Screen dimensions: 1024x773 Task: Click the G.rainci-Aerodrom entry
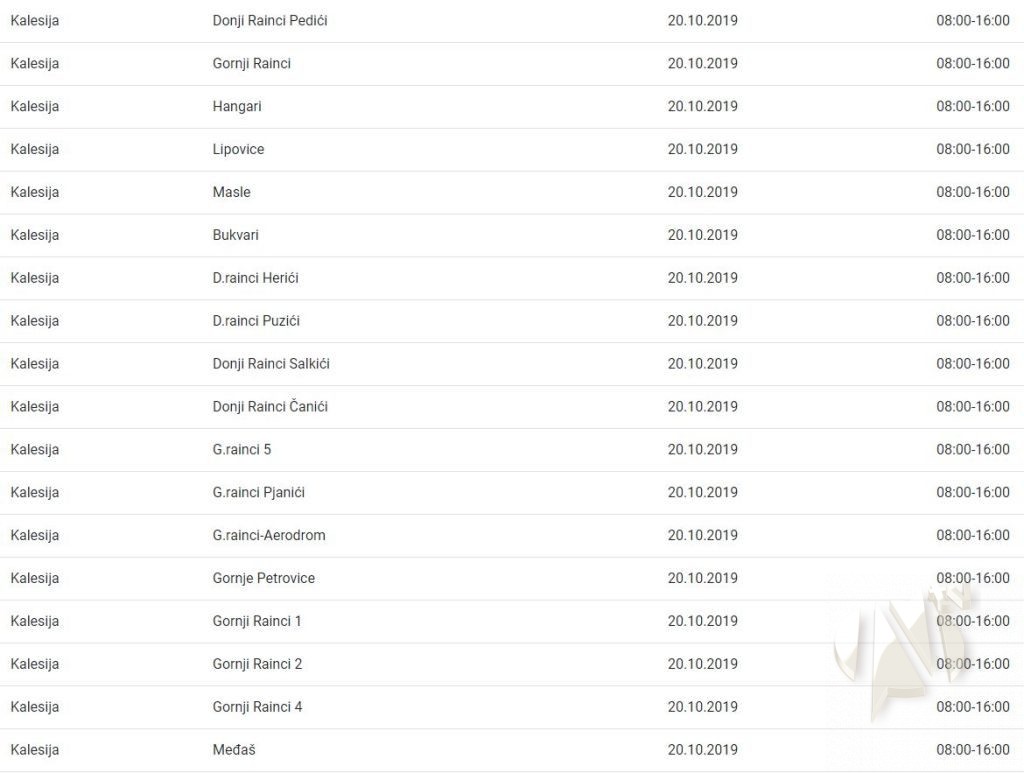(269, 536)
